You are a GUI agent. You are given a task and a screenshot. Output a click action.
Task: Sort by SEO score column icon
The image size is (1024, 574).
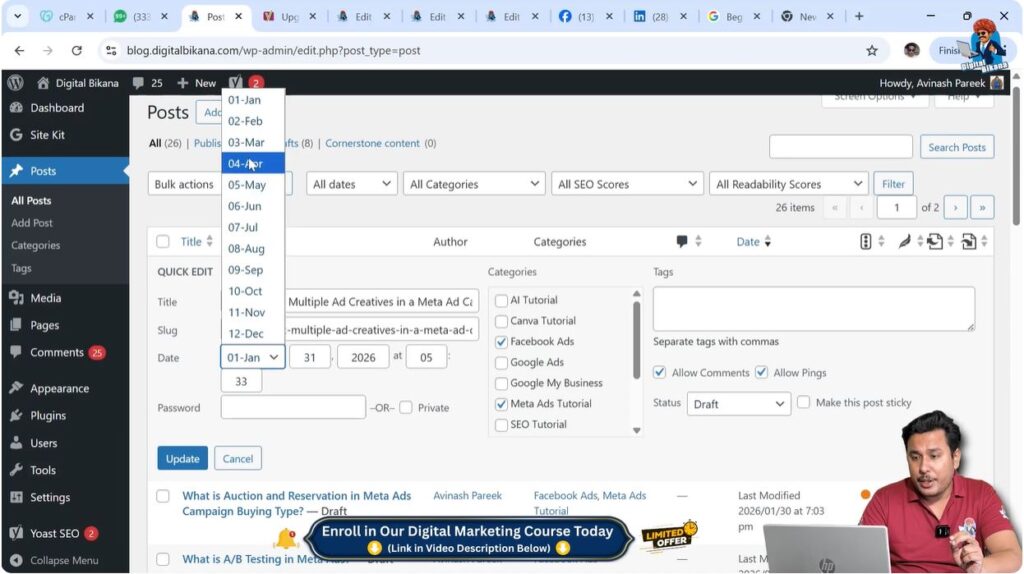[865, 242]
